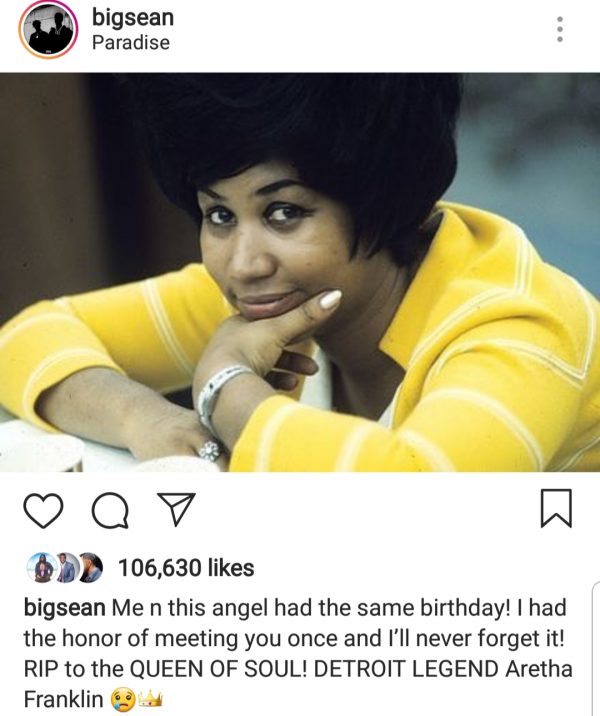Open the Paradise location tag

tap(131, 42)
